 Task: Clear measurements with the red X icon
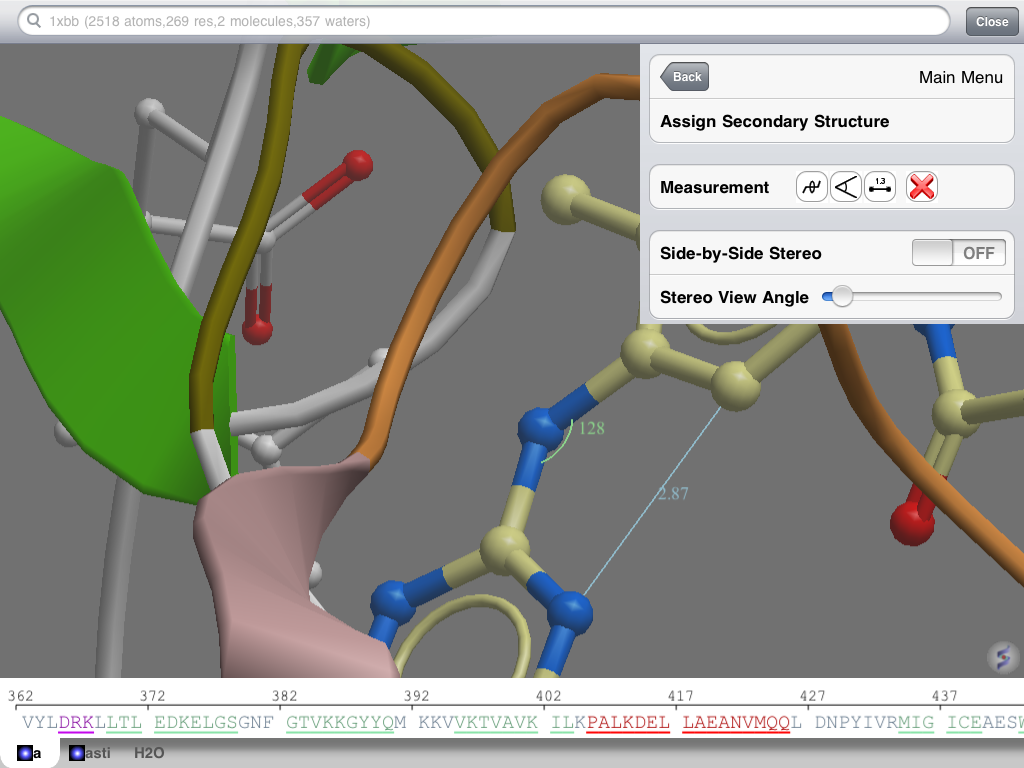(920, 187)
